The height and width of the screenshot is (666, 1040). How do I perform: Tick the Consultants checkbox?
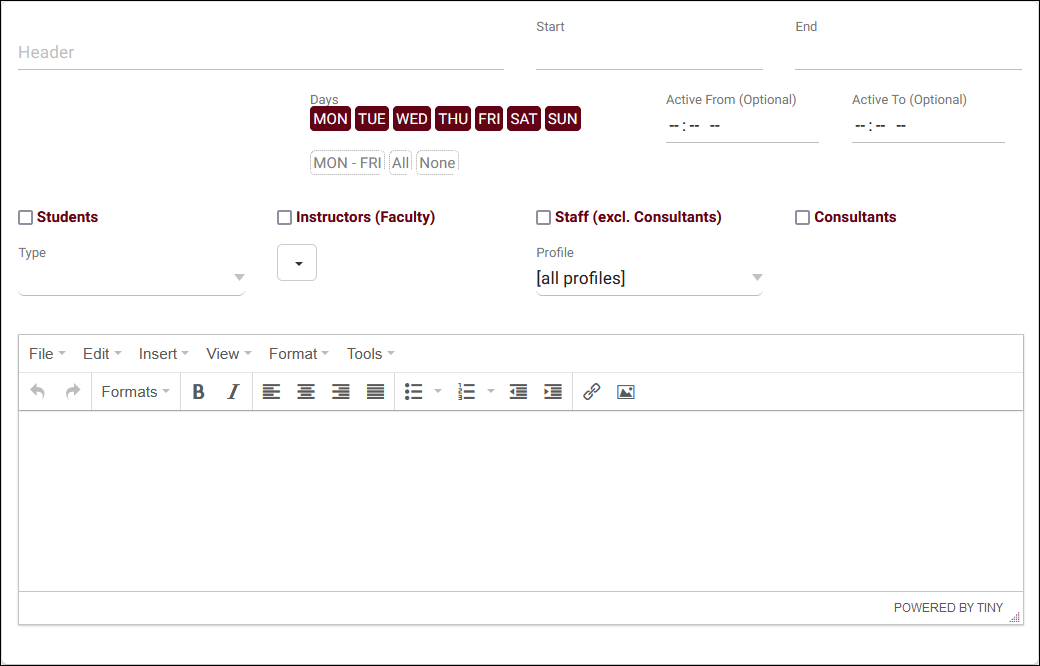(802, 217)
